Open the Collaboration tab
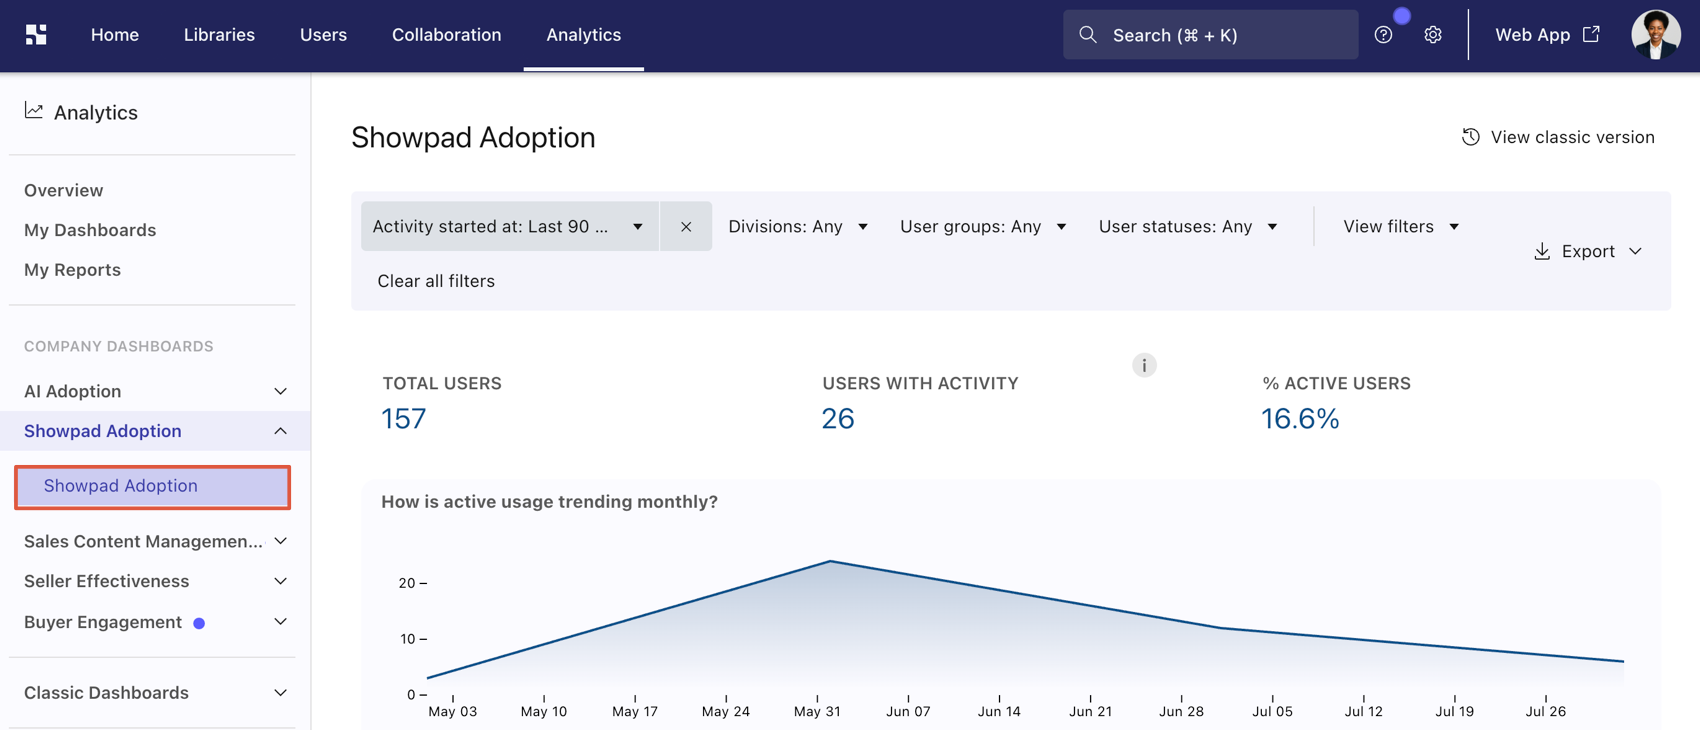Screen dimensions: 1700x730 tap(446, 35)
